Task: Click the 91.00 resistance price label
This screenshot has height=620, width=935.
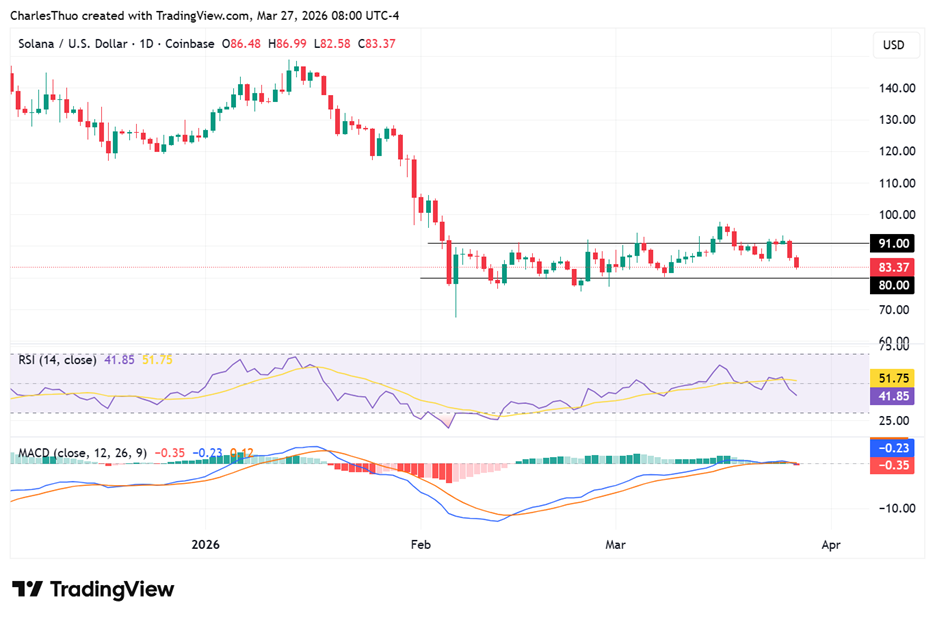Action: click(x=893, y=244)
